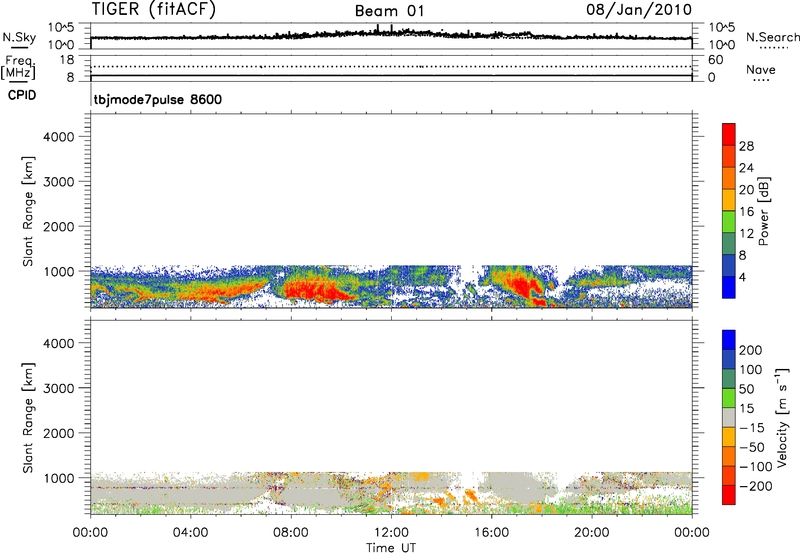This screenshot has height=554, width=800.
Task: Click the Slant Range [km] label of power panel
Action: click(x=28, y=211)
